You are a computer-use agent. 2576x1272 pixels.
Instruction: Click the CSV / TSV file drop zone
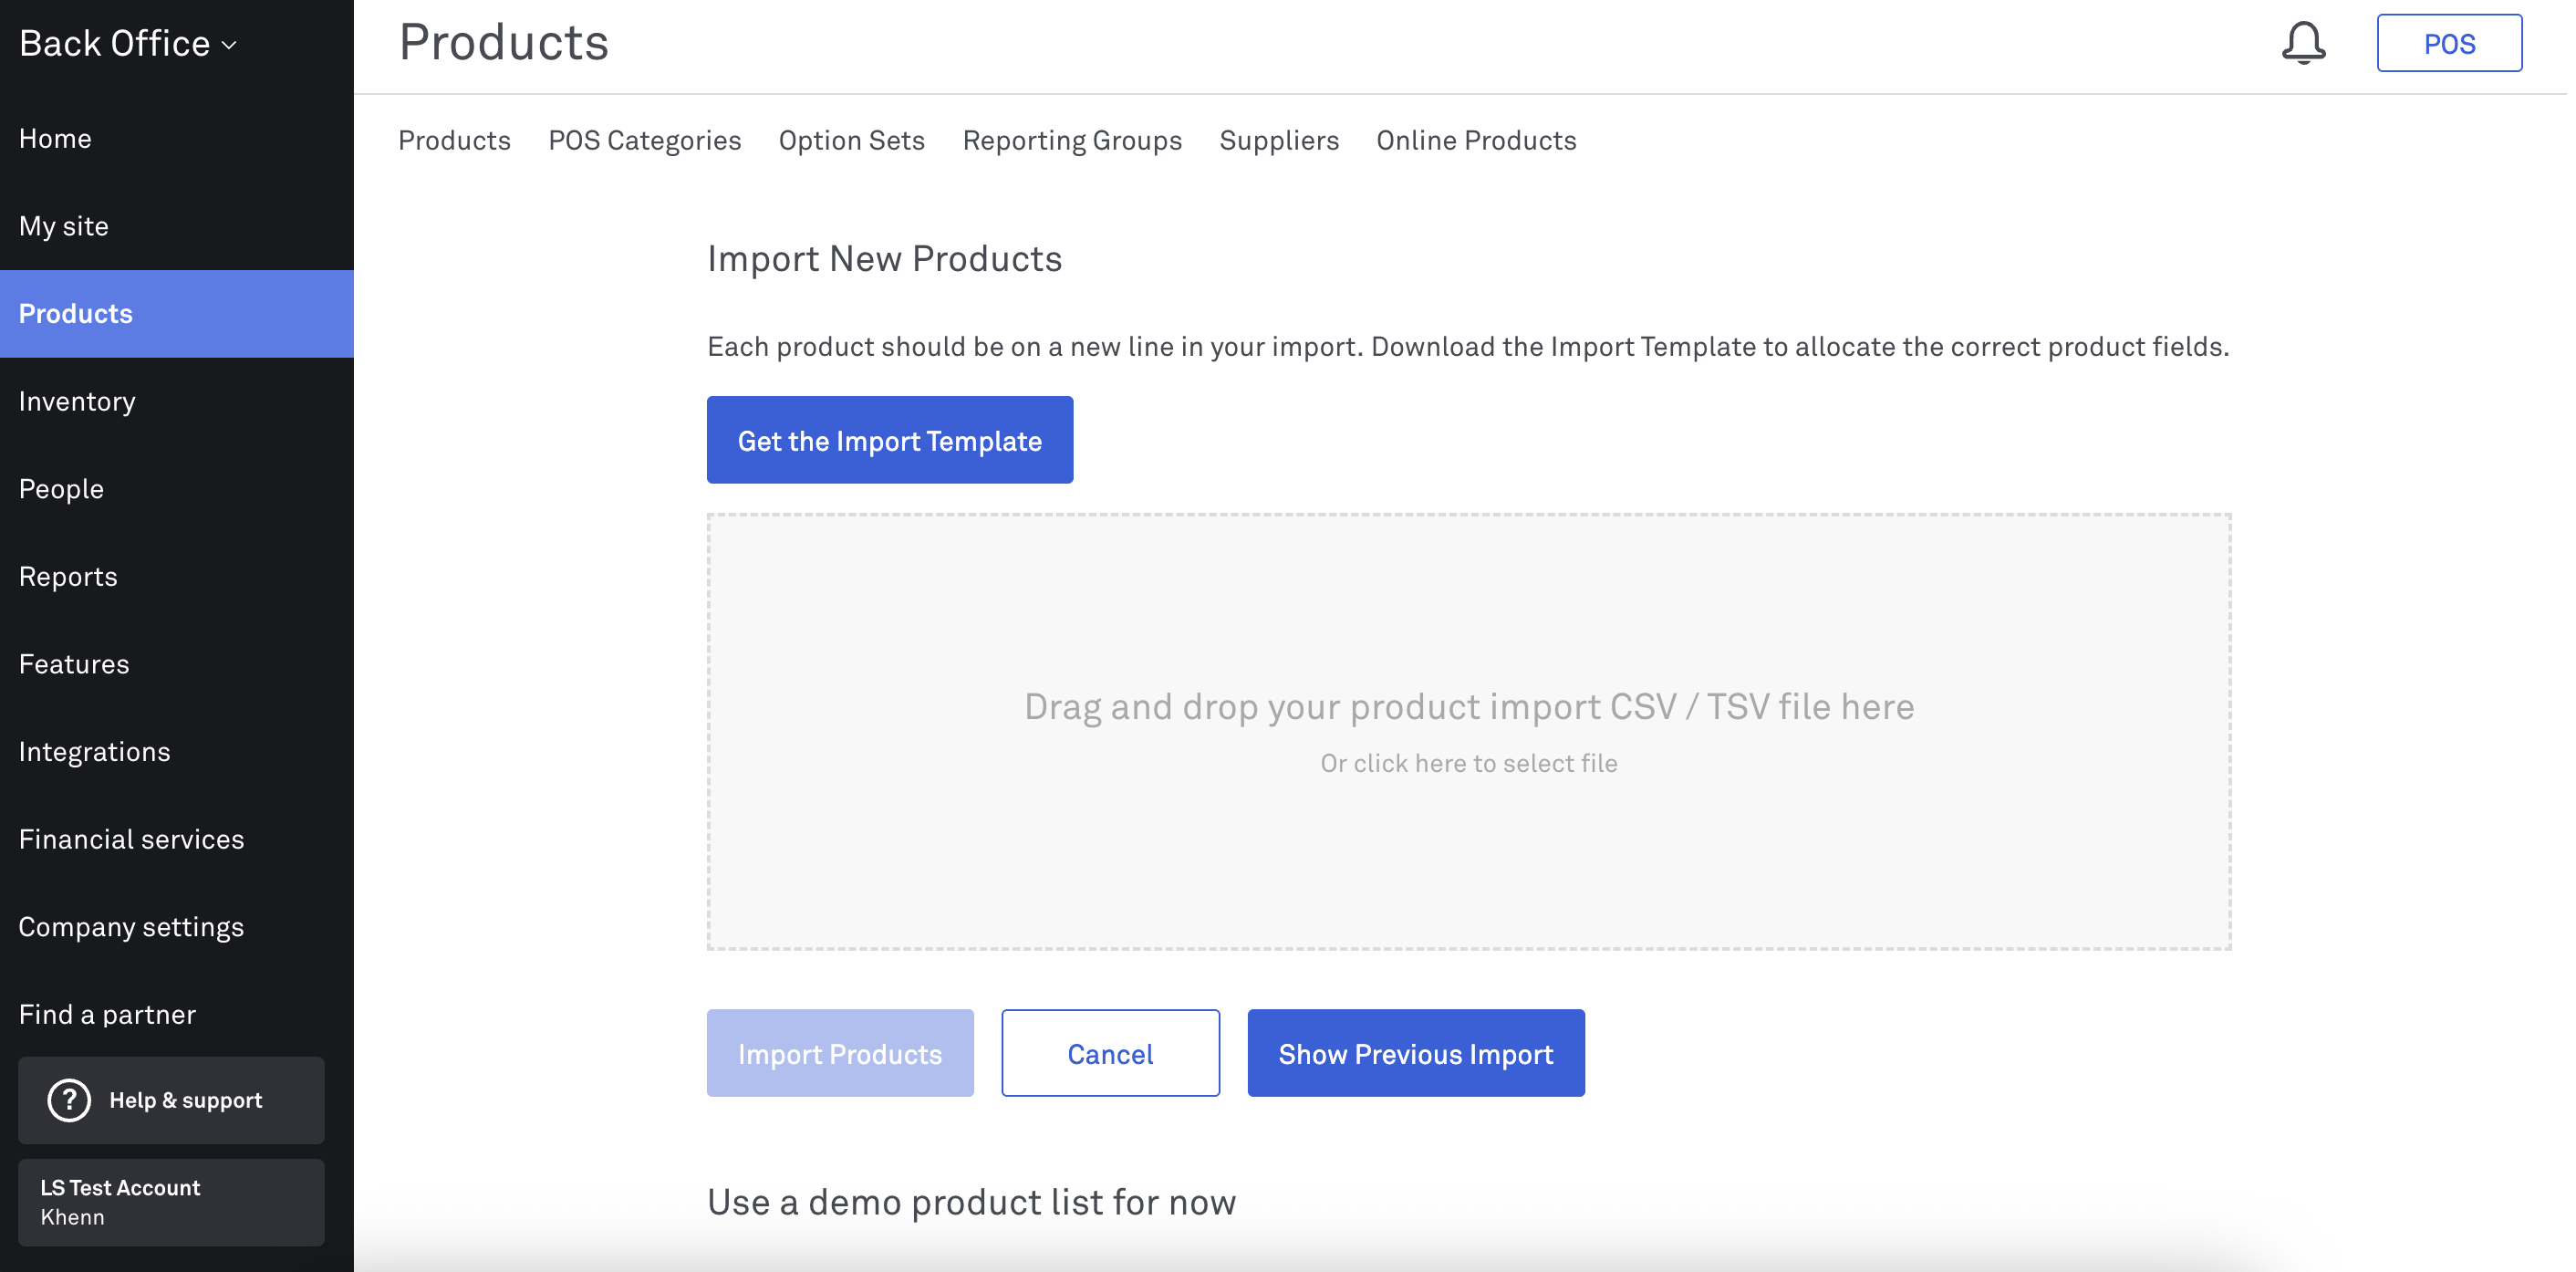pyautogui.click(x=1468, y=732)
